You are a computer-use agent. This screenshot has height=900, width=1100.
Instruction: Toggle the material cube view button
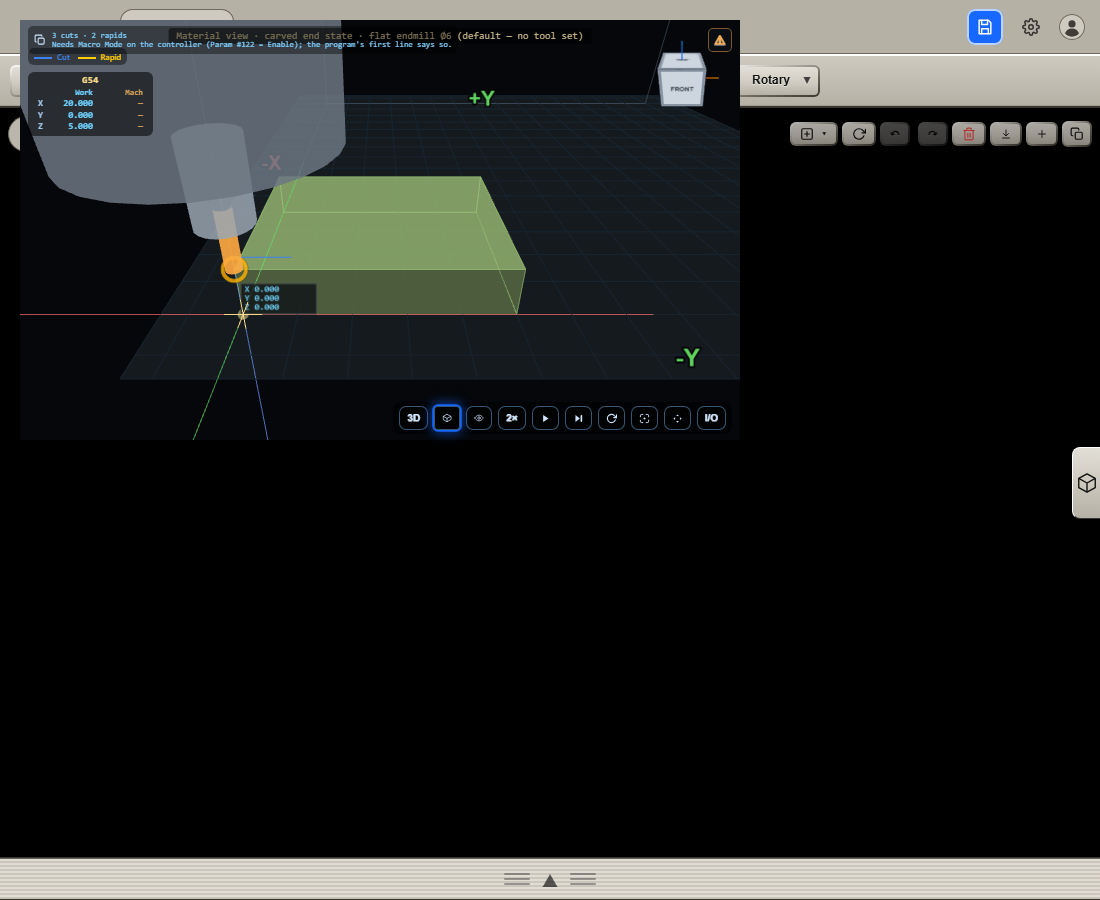[447, 418]
